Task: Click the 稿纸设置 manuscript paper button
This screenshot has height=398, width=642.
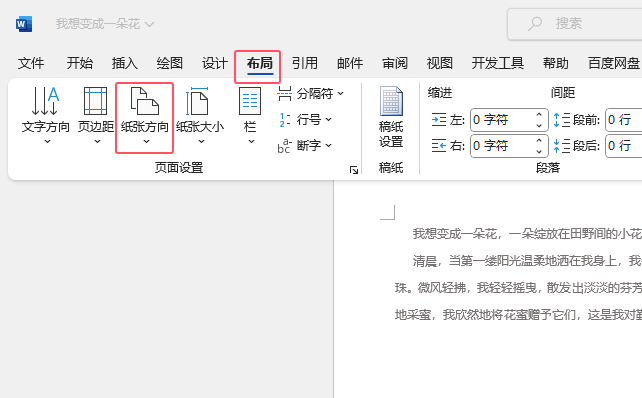Action: tap(391, 118)
